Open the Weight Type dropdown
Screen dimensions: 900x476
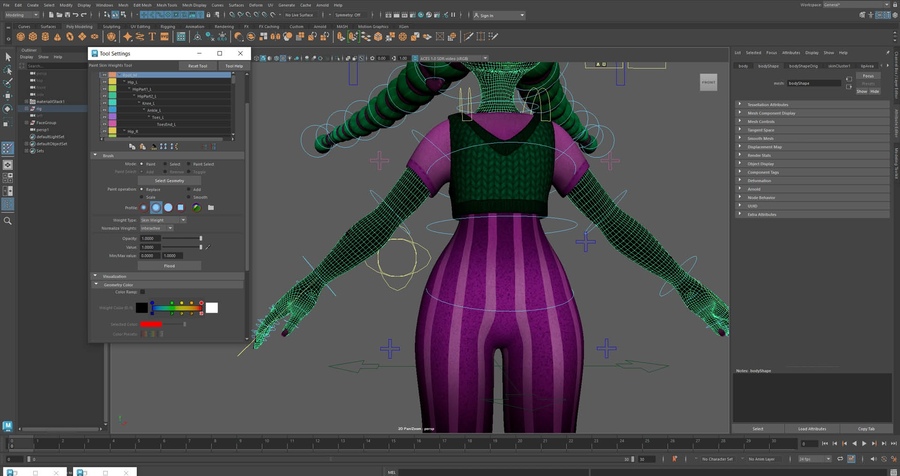coord(163,220)
